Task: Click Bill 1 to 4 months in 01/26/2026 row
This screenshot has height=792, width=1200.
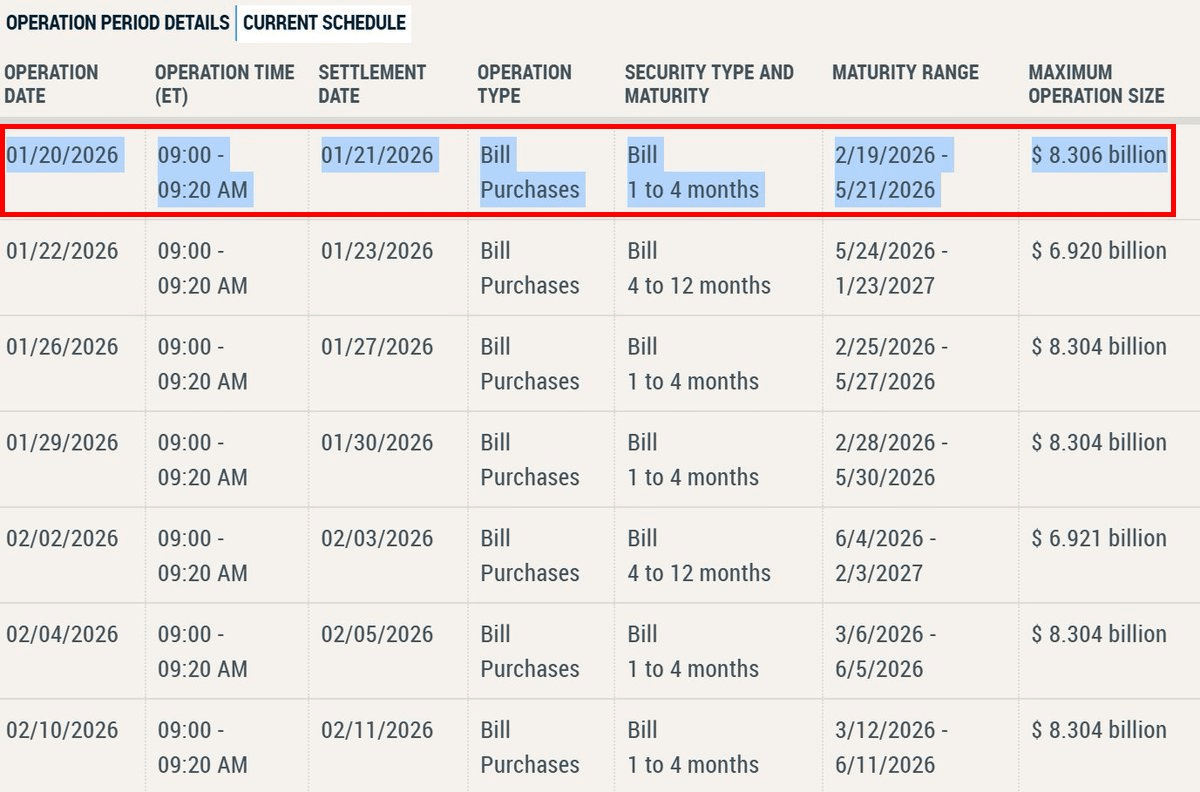Action: [693, 364]
